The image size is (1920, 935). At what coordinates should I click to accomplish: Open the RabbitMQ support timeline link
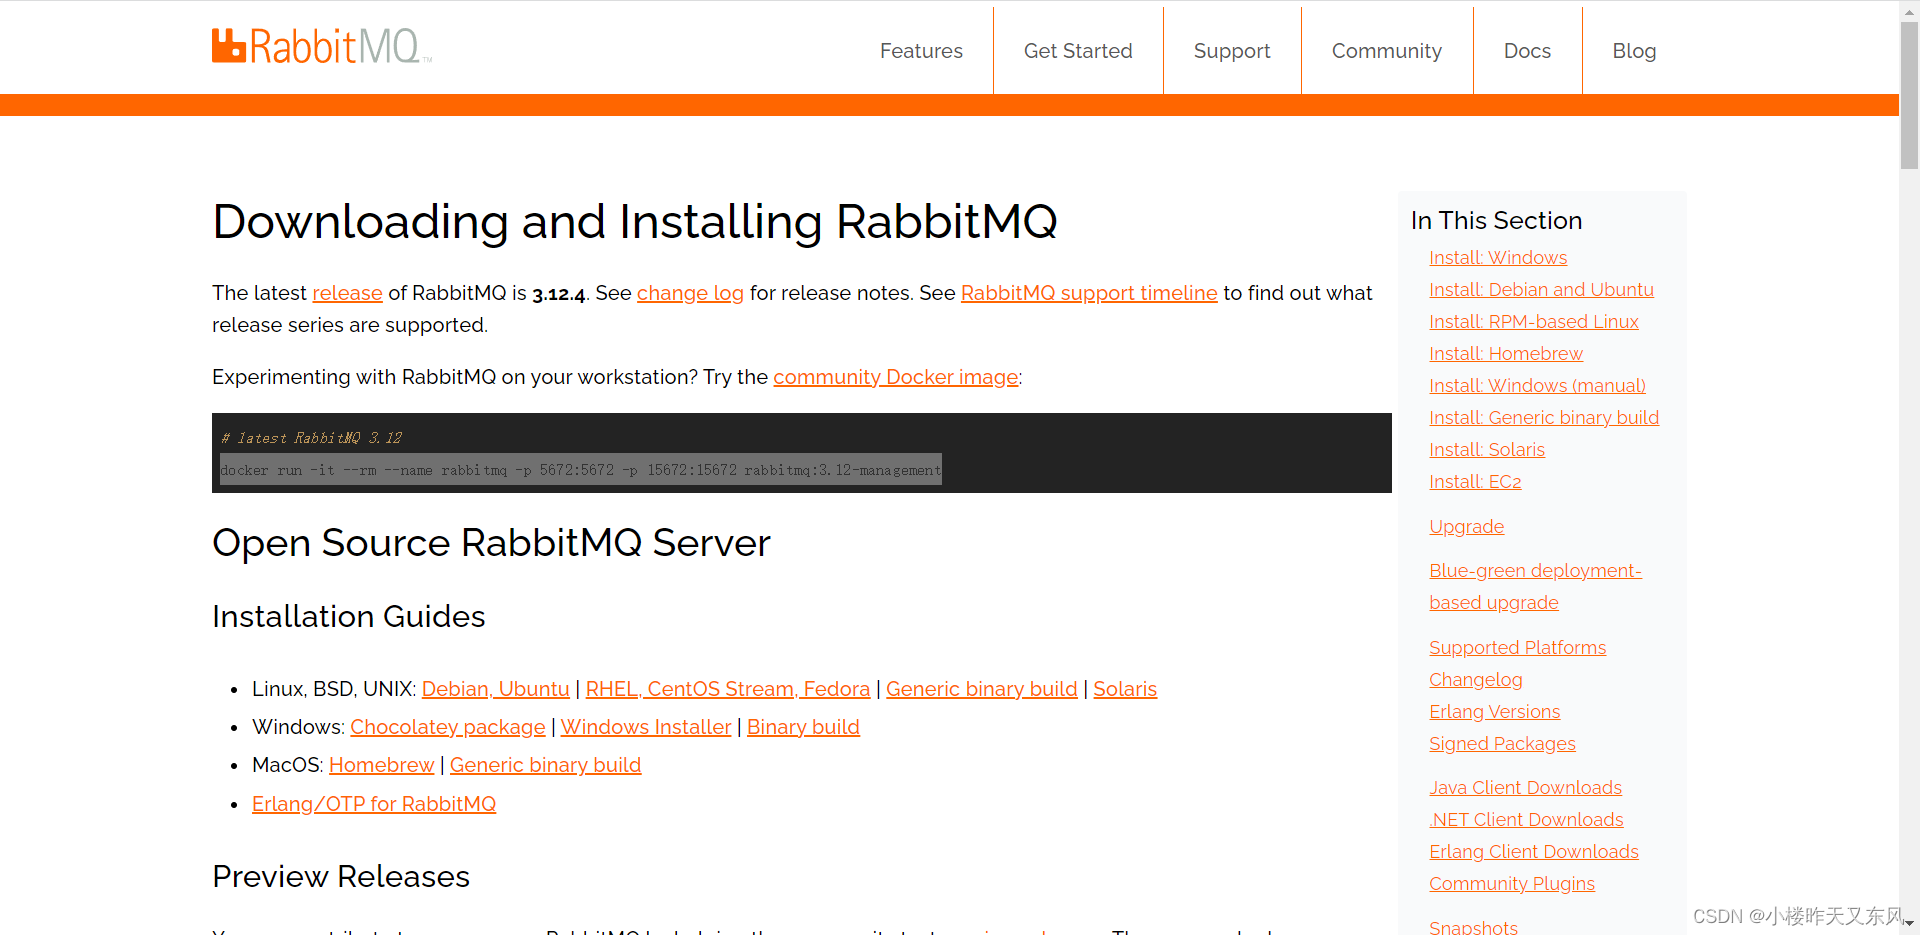[x=1089, y=293]
